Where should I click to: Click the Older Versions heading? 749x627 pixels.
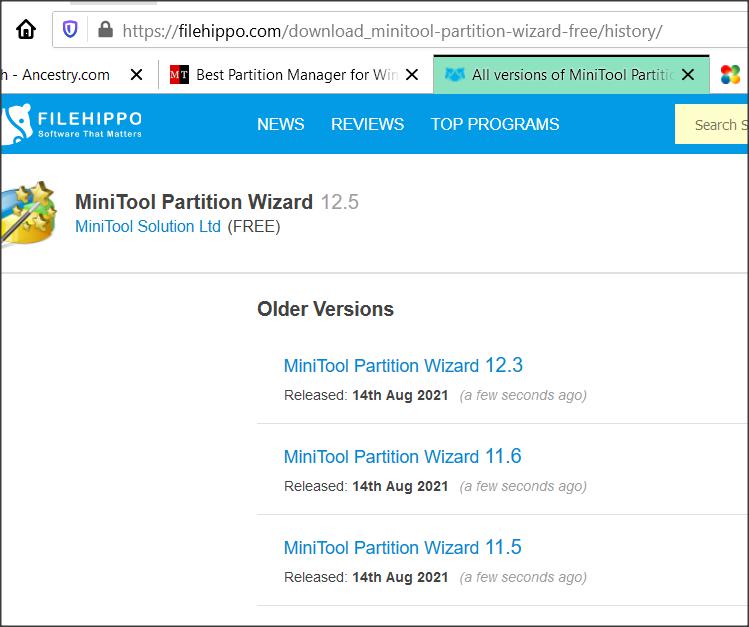[325, 309]
